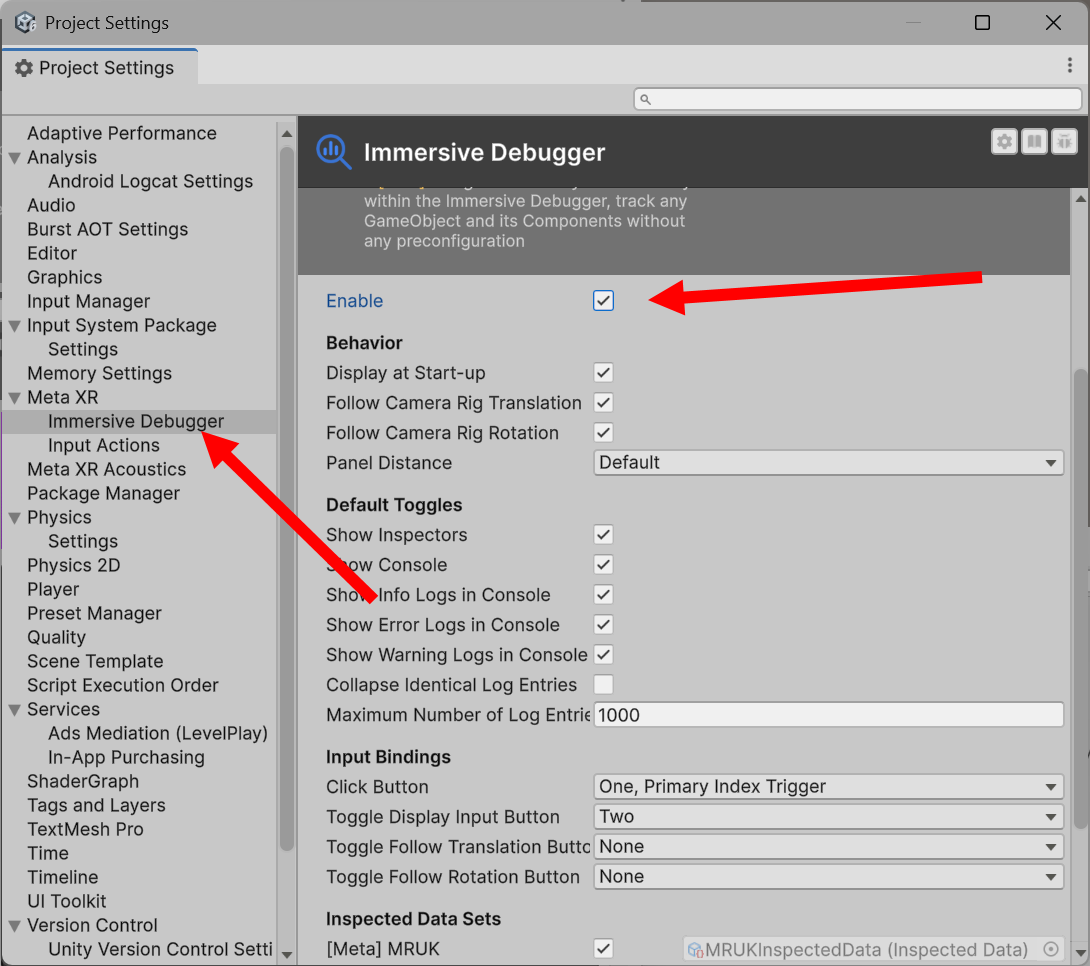Open Toggle Follow Translation Button dropdown

point(829,846)
